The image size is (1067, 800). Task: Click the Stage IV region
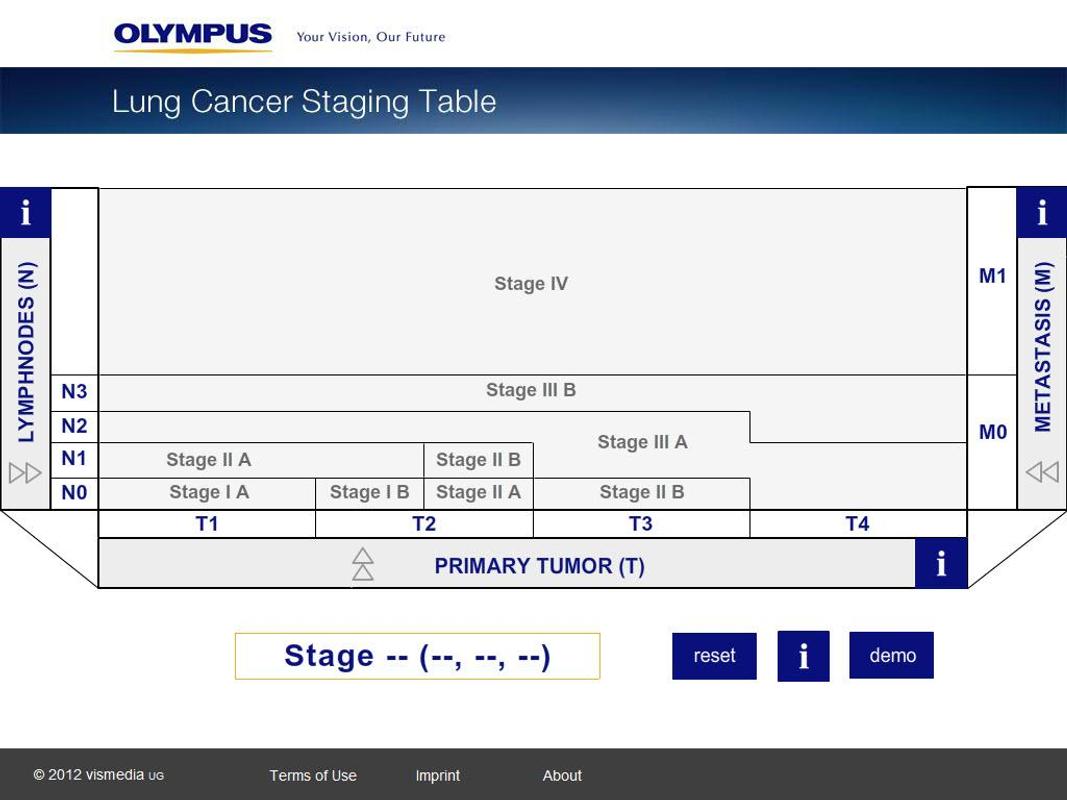point(531,283)
